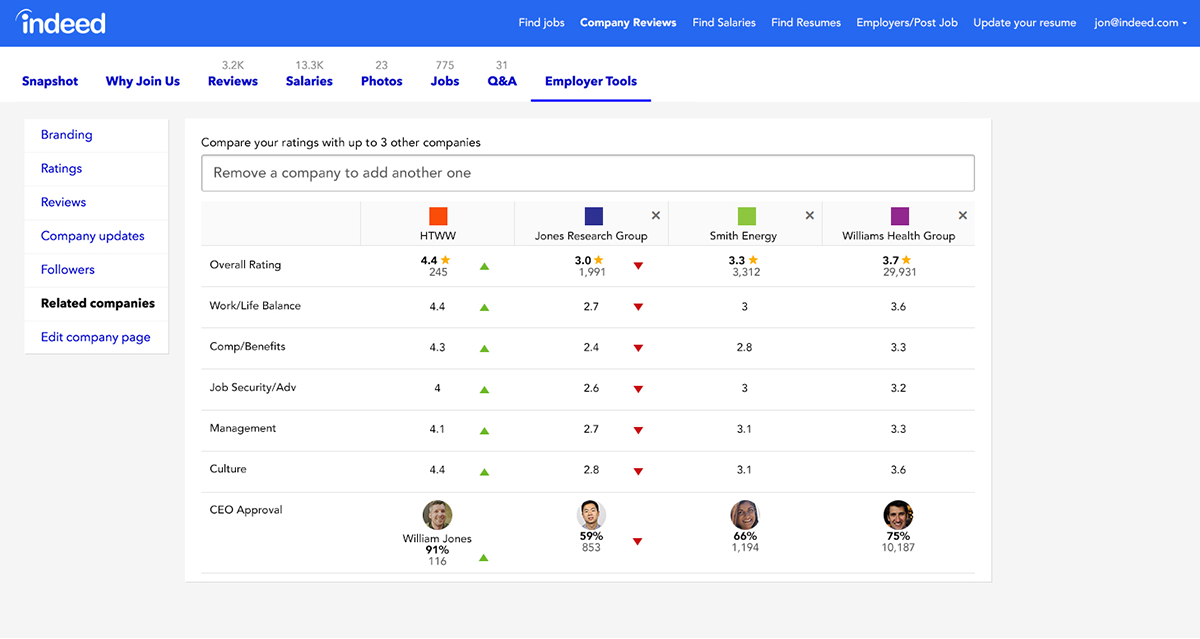
Task: Focus the add company search field
Action: tap(588, 173)
